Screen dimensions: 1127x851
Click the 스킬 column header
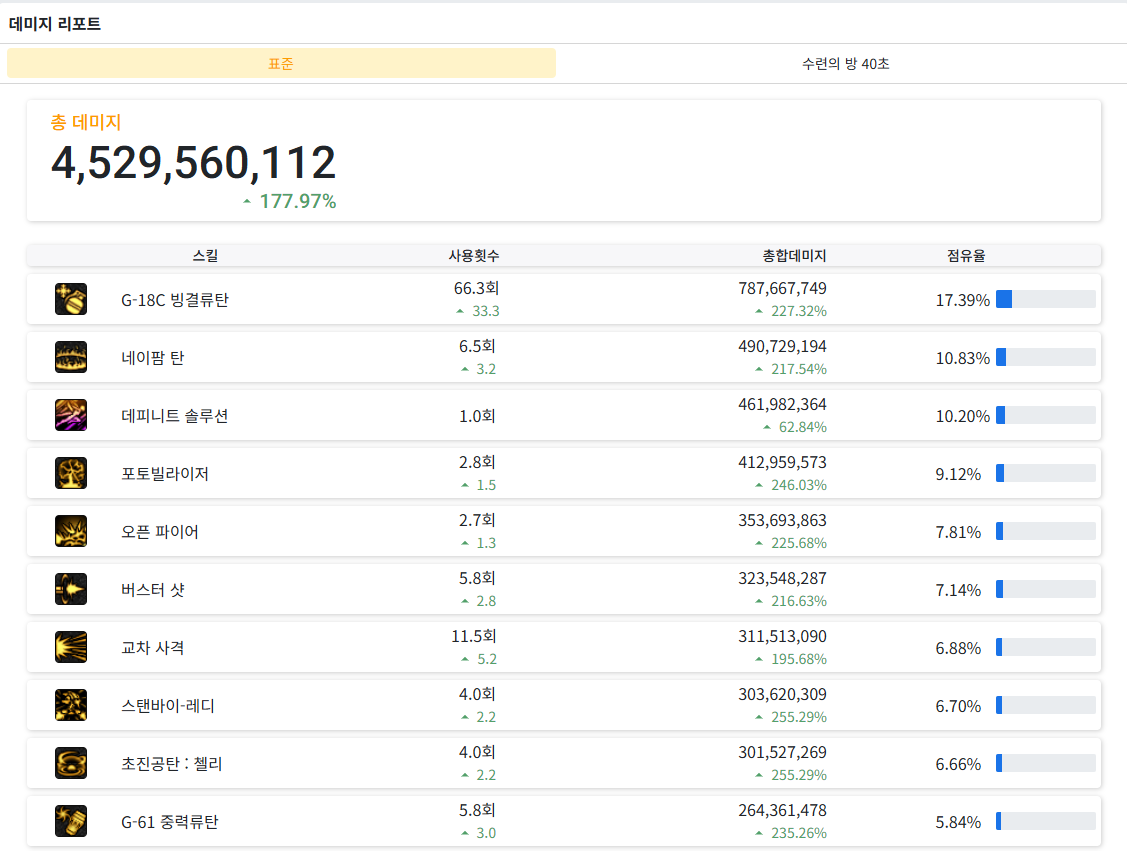[205, 256]
